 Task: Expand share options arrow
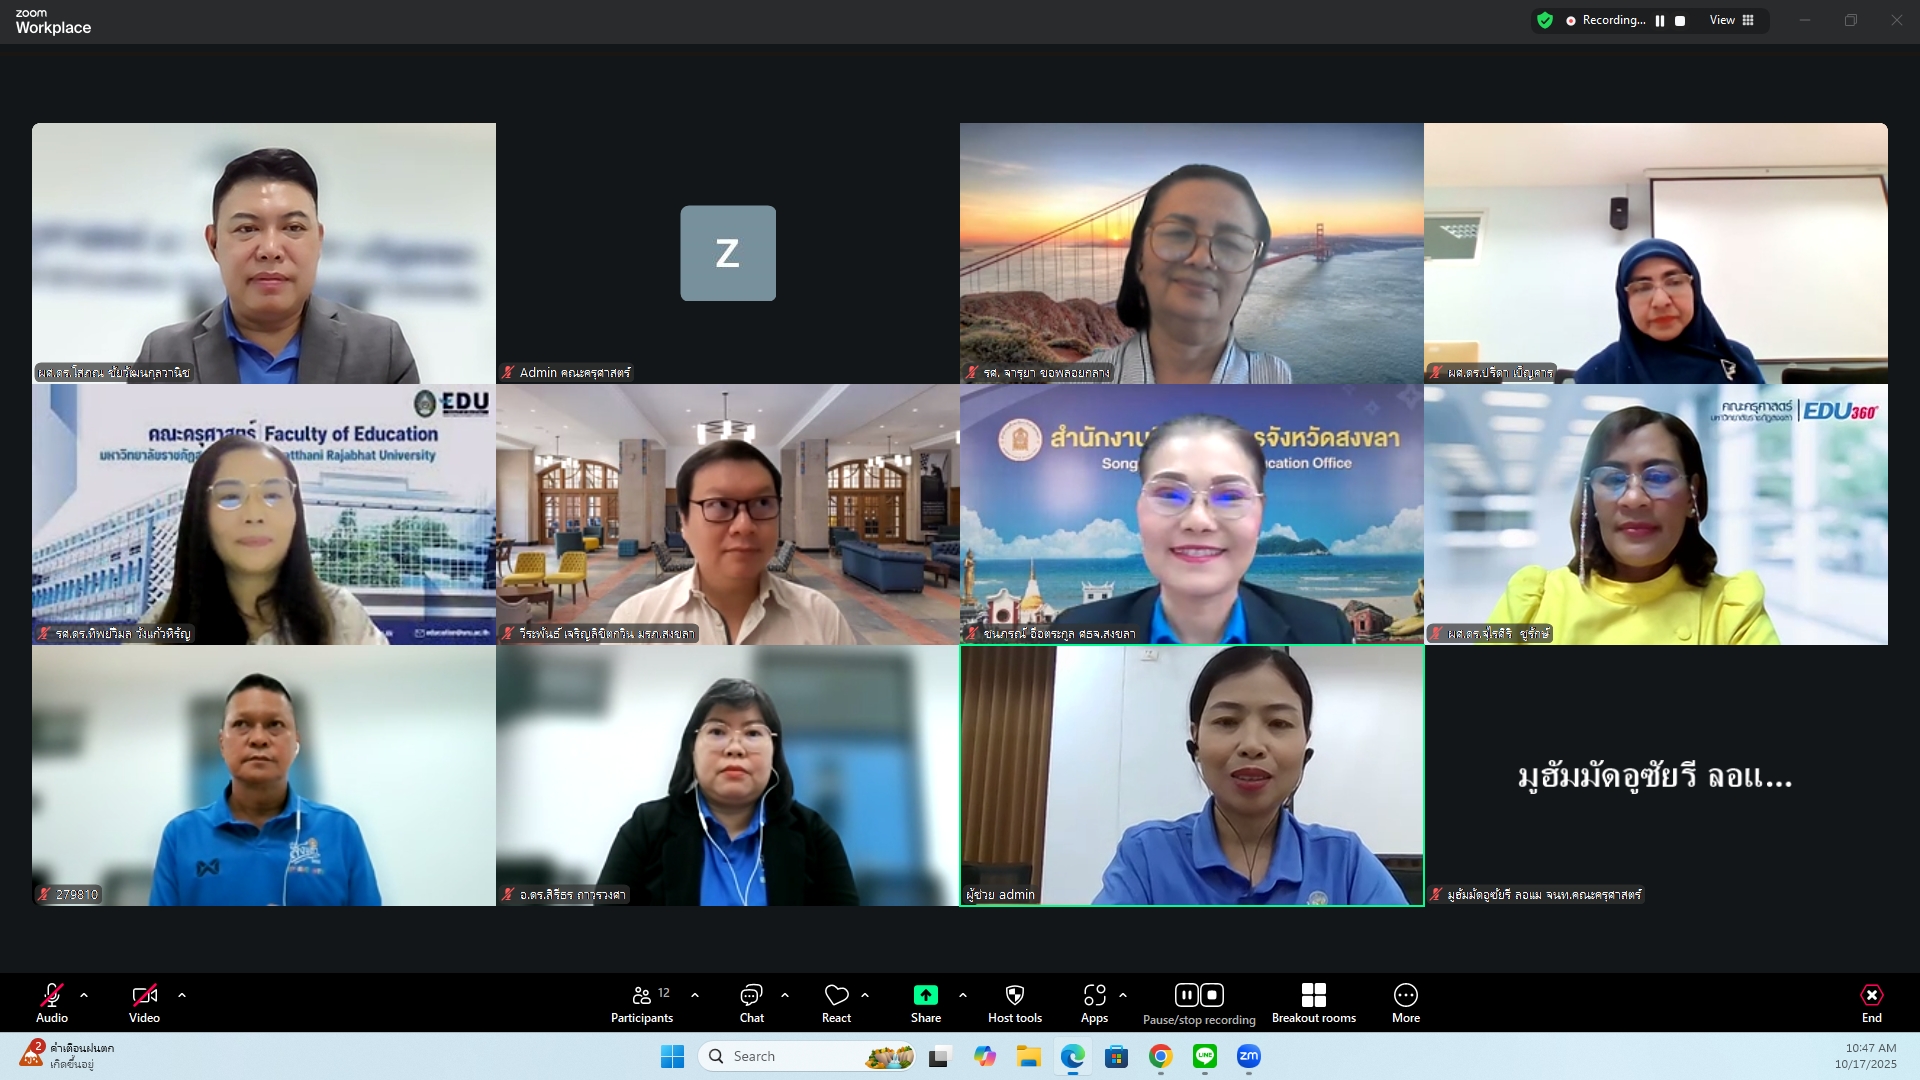[963, 995]
